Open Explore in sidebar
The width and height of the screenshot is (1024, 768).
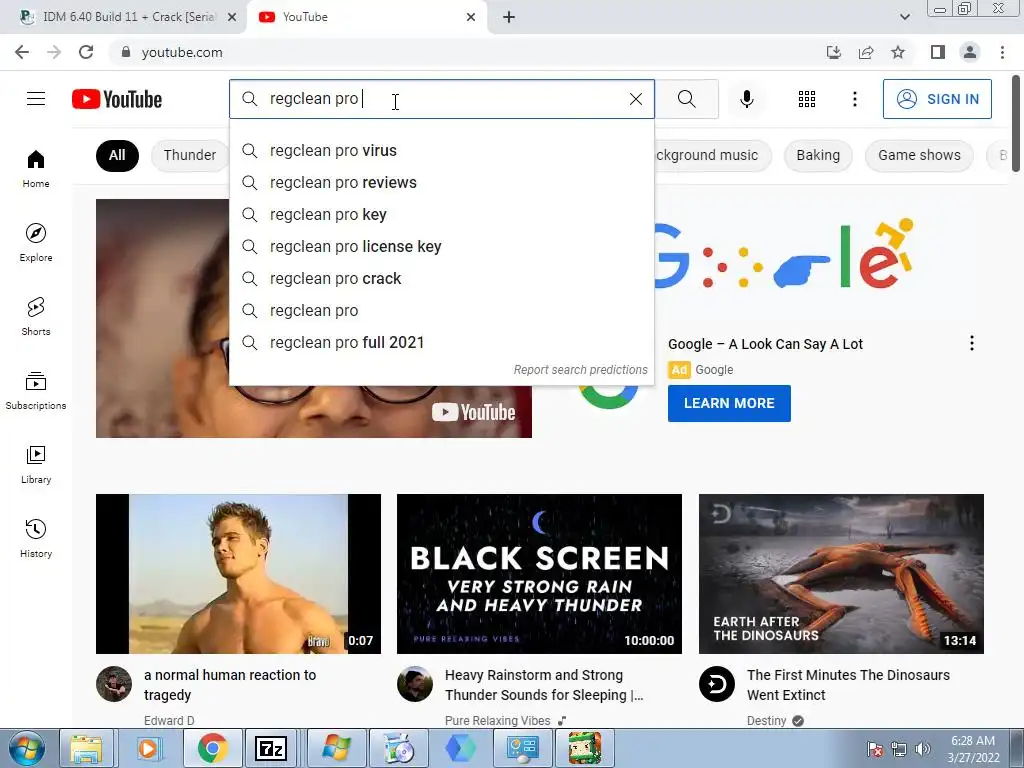click(x=36, y=242)
